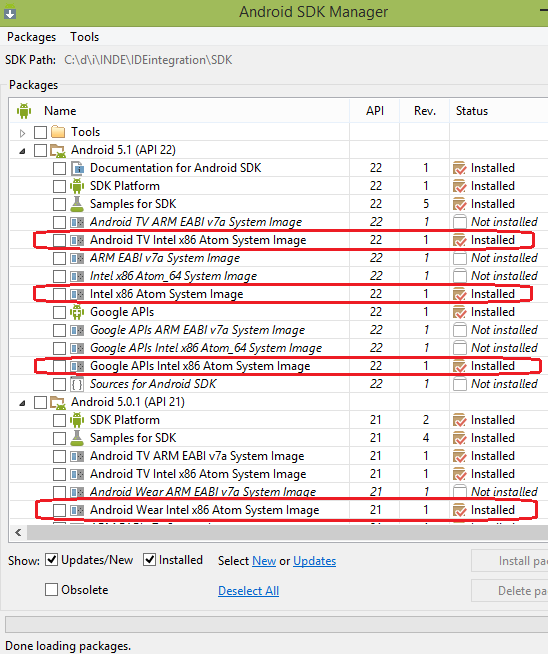Toggle the Installed show checkbox
548x654 pixels.
(149, 560)
